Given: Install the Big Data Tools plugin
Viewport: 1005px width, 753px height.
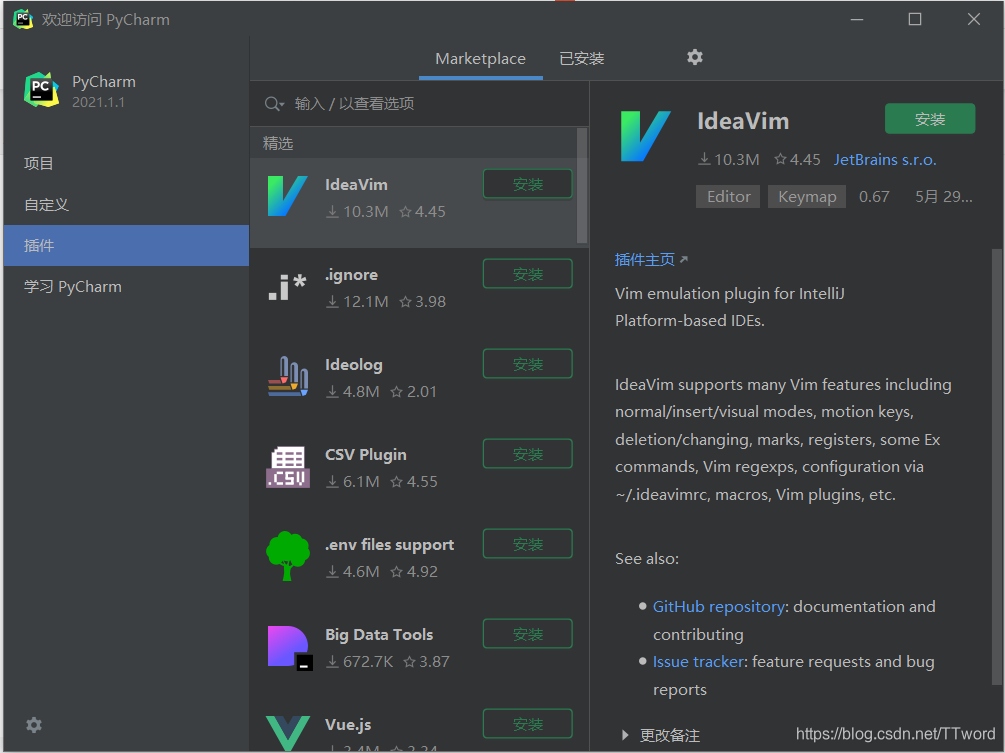Looking at the screenshot, I should point(527,634).
